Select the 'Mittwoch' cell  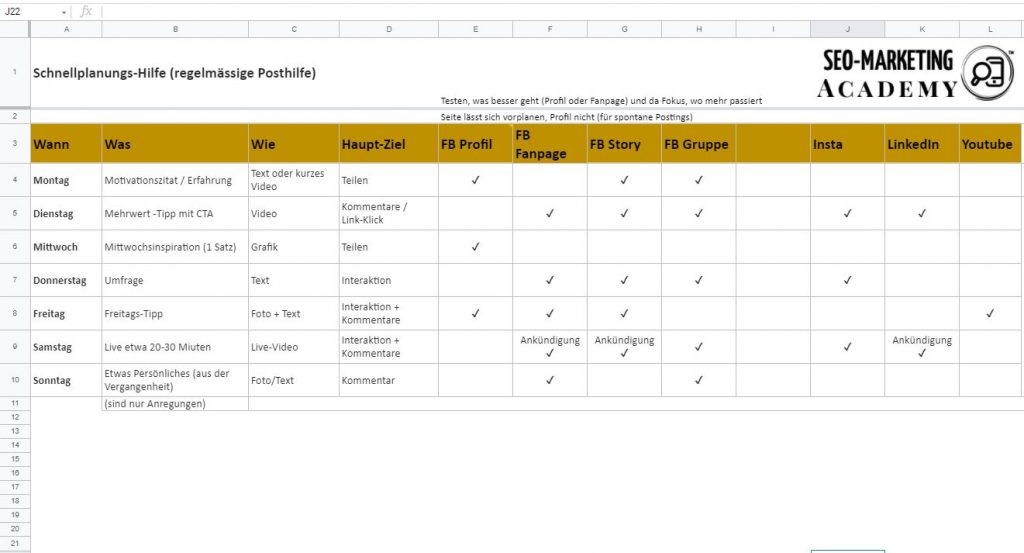(66, 247)
